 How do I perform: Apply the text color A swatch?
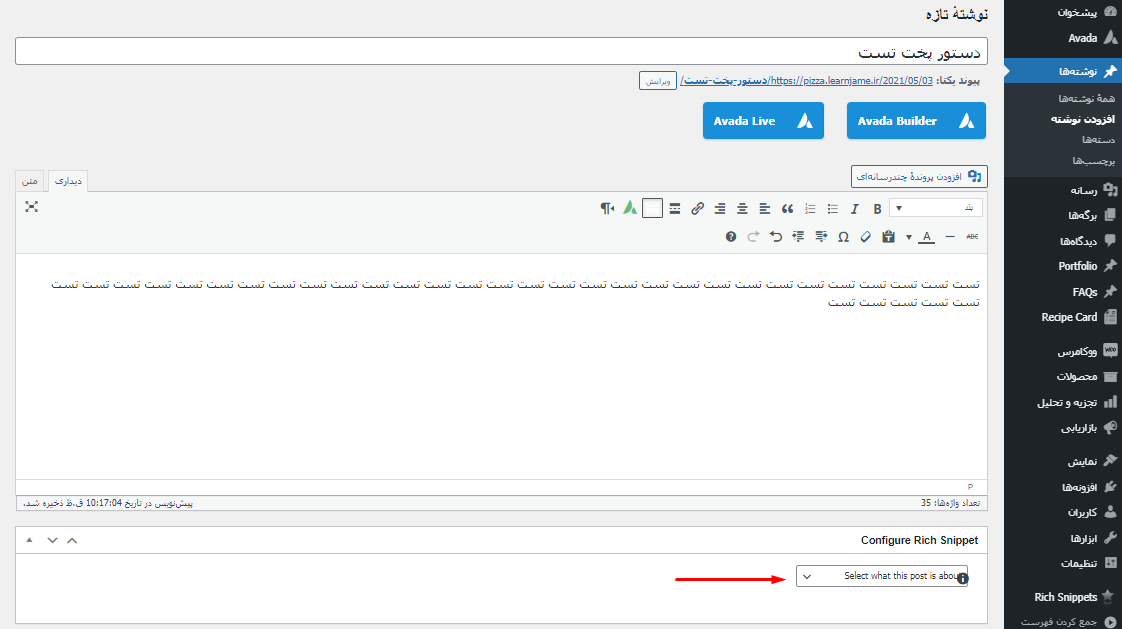click(927, 237)
